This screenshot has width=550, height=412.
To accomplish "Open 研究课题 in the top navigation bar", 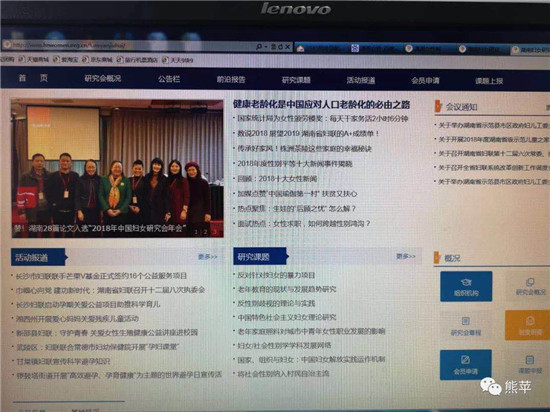I will pos(296,80).
